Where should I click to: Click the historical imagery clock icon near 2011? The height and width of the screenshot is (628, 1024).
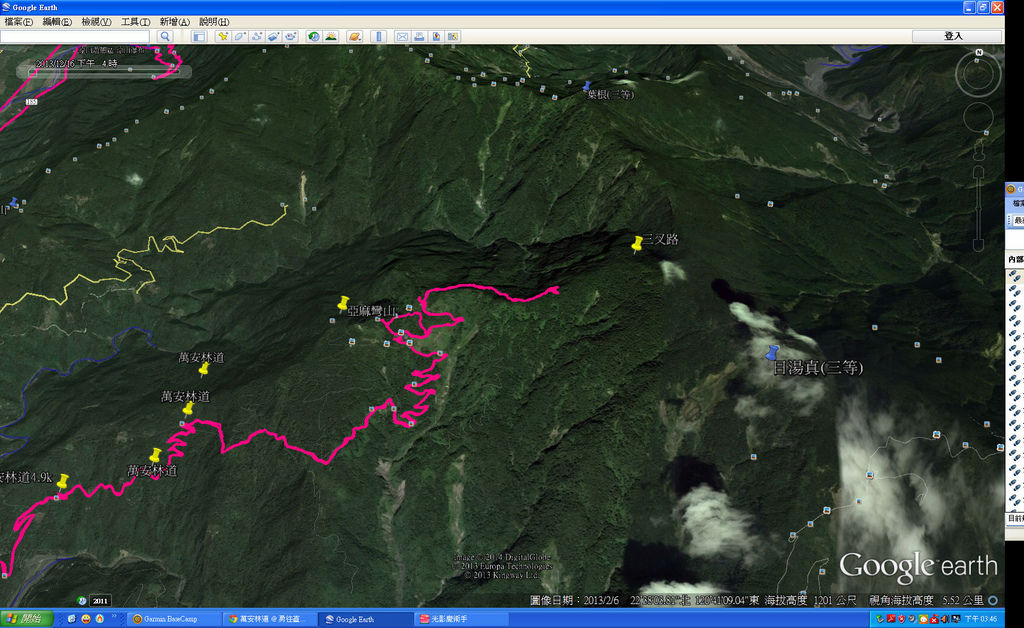coord(82,601)
